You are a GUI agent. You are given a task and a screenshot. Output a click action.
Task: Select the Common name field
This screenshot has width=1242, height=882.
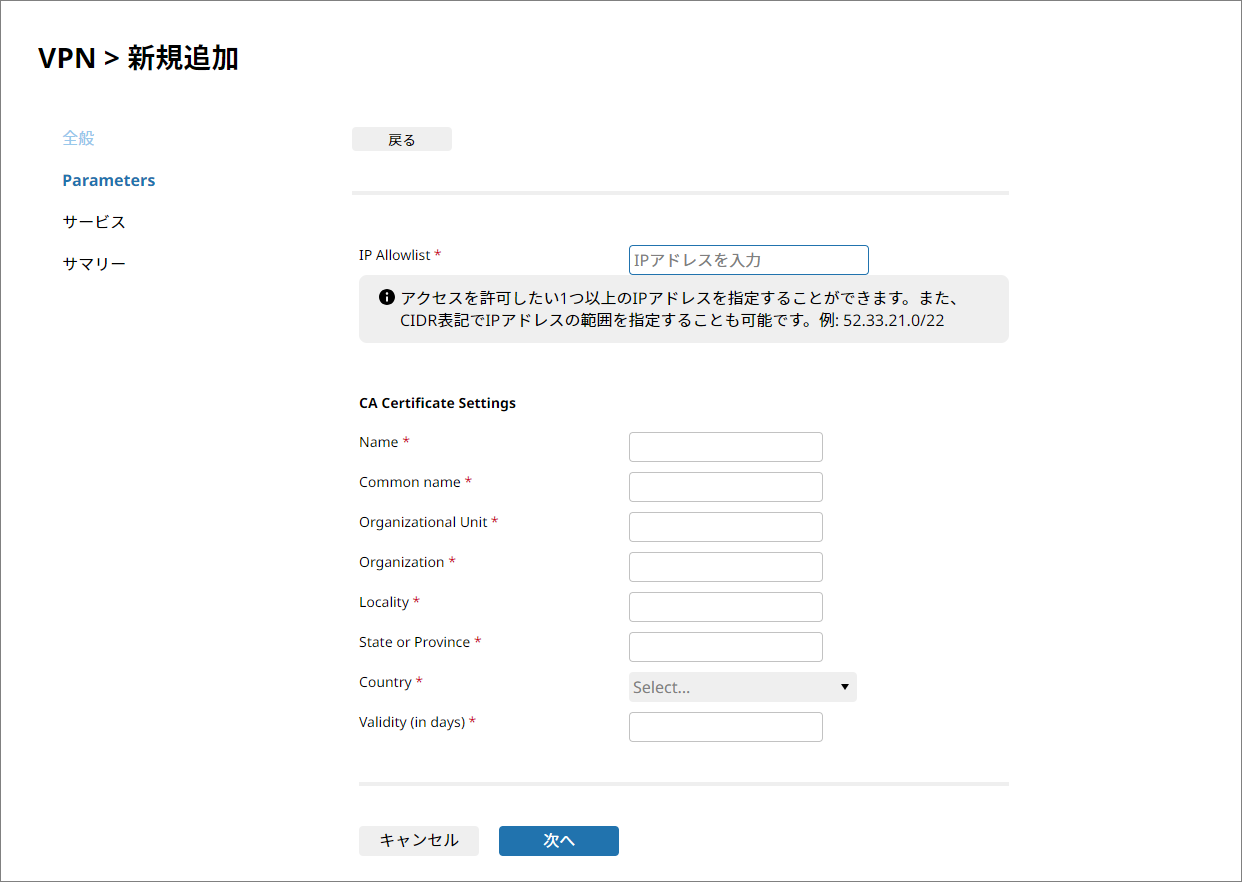click(x=725, y=487)
